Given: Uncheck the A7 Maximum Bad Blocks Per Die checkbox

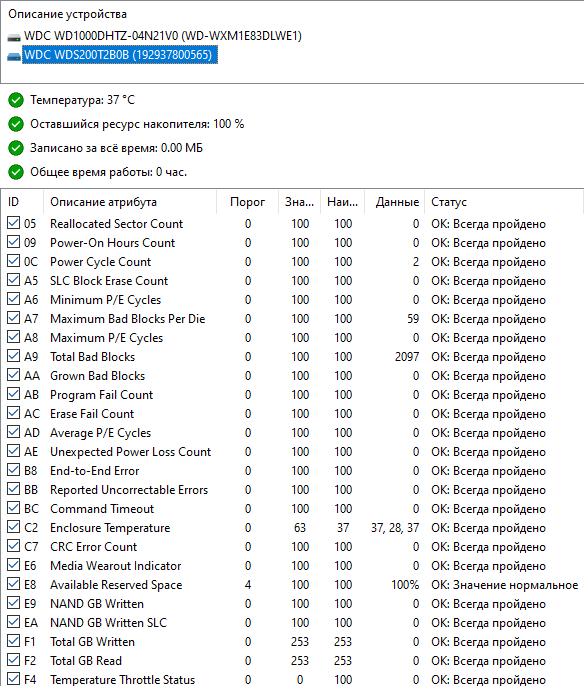Looking at the screenshot, I should (x=14, y=318).
